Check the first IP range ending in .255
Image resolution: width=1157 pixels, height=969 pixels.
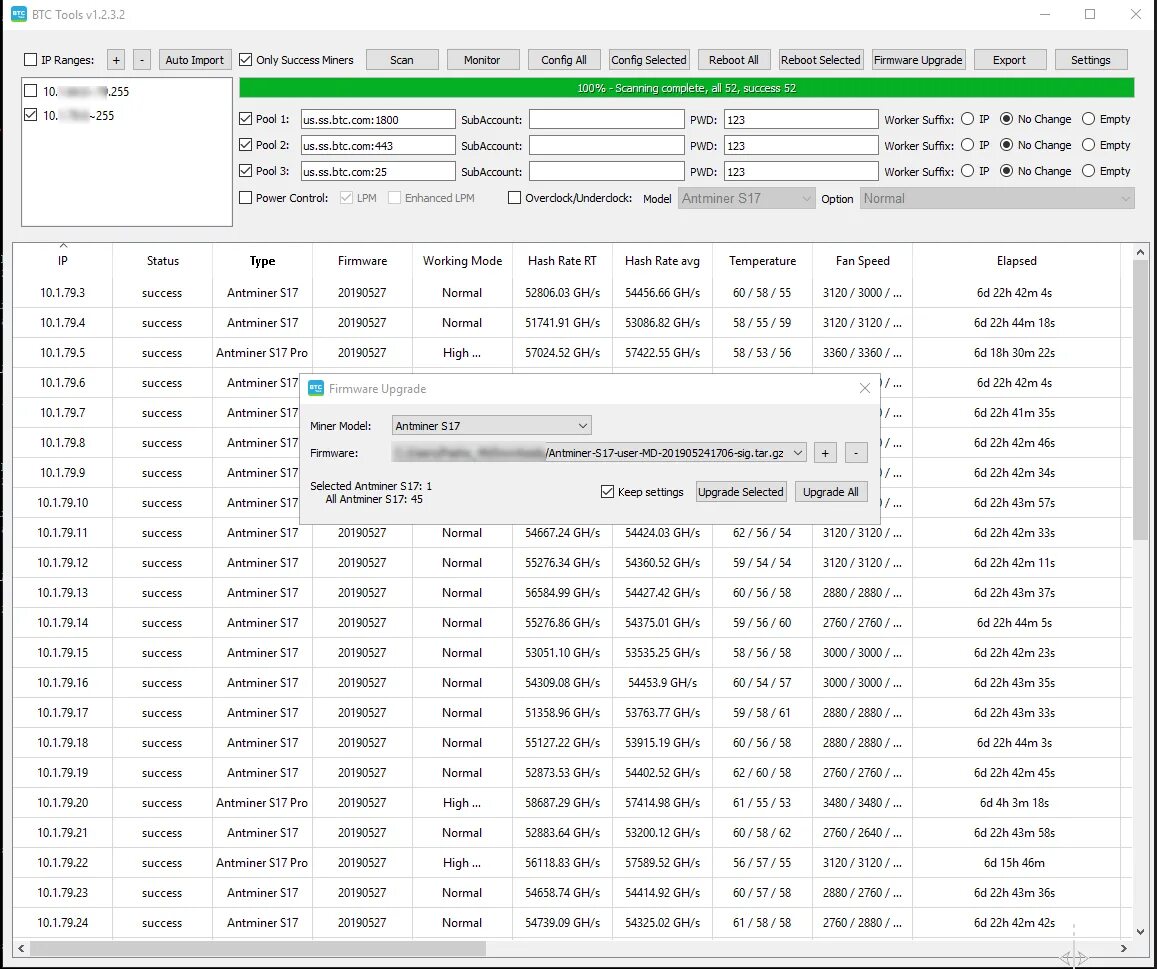(x=30, y=91)
